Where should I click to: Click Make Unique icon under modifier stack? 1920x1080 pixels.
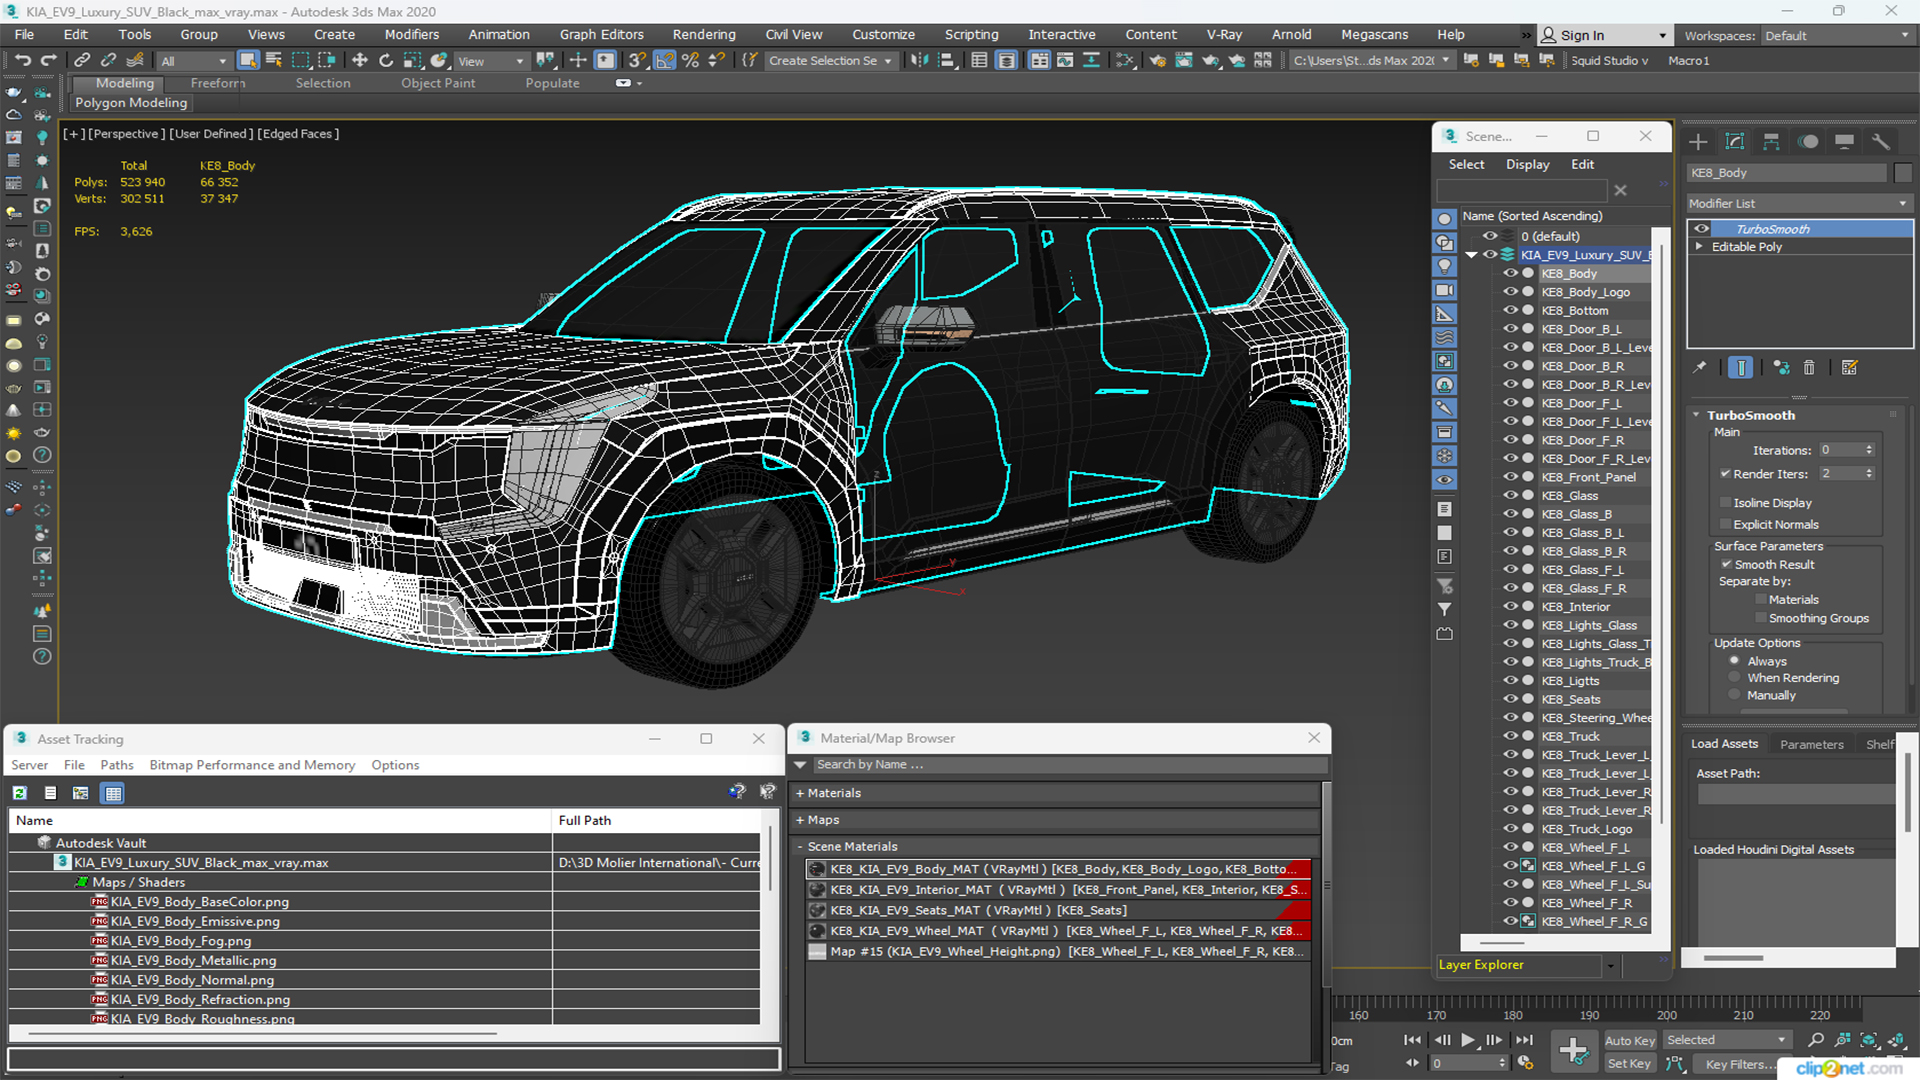pos(1781,368)
